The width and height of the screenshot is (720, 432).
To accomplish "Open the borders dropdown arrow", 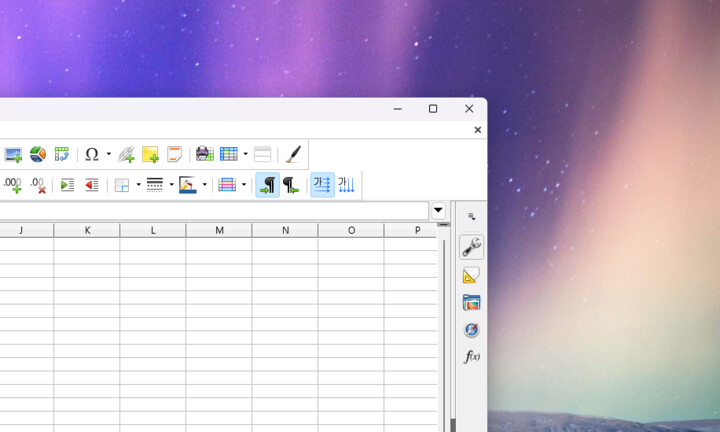I will [x=138, y=185].
